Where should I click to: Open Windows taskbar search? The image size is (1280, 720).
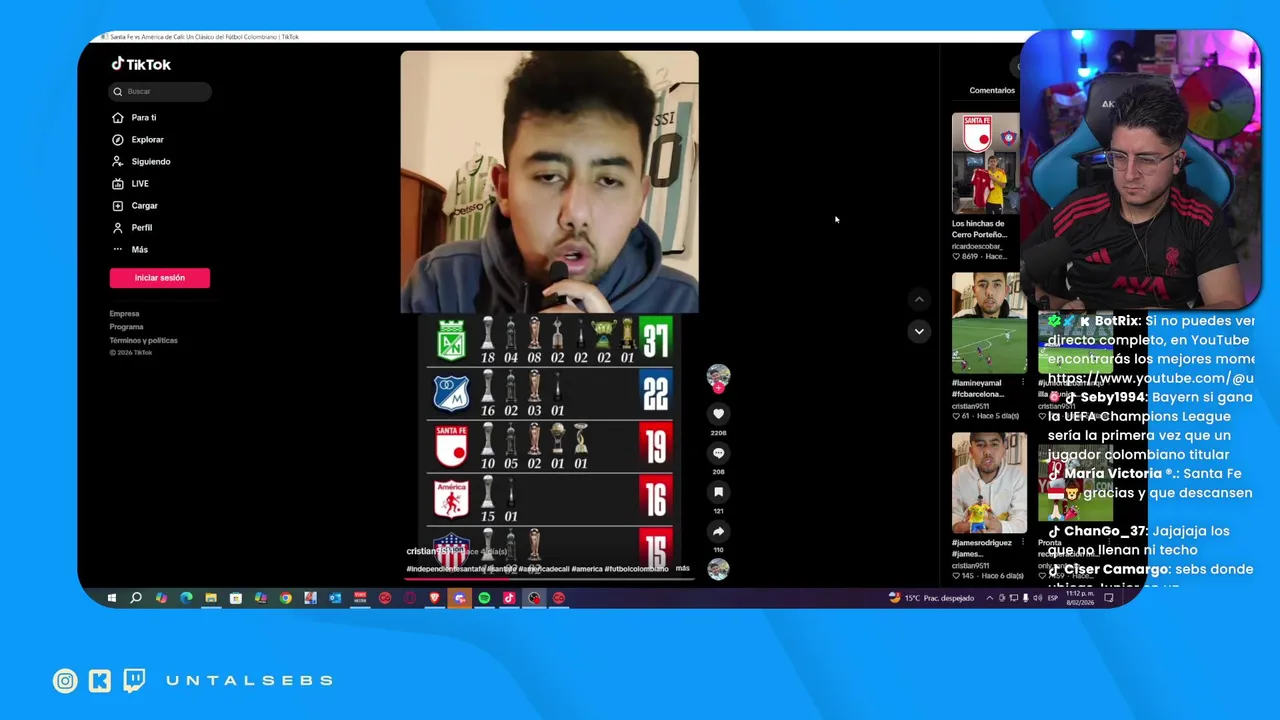pos(136,598)
